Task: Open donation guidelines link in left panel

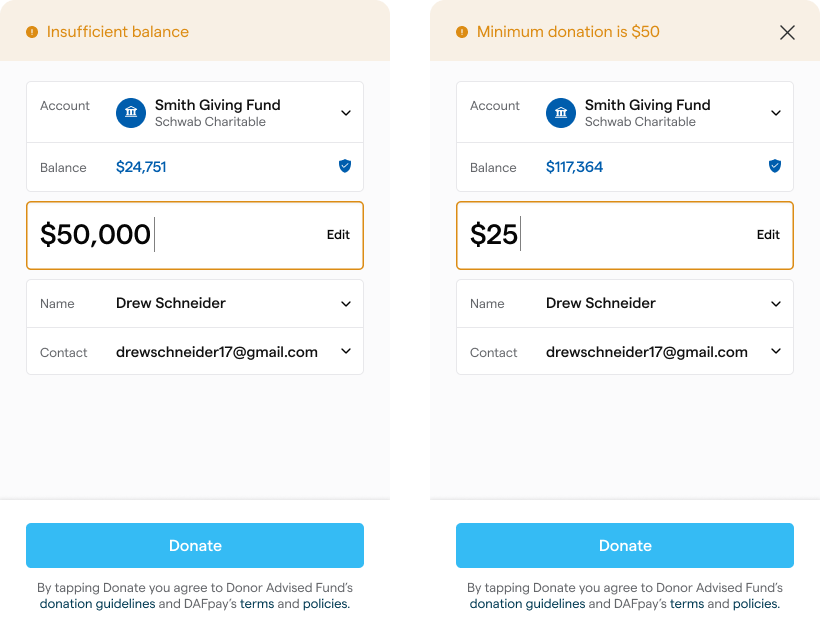Action: pyautogui.click(x=97, y=604)
